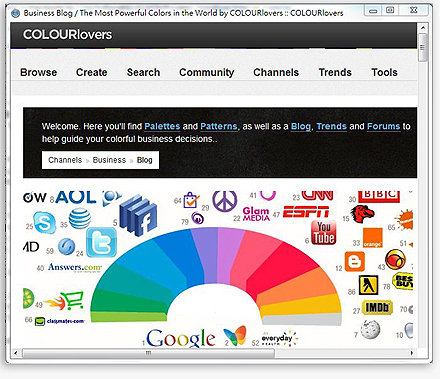440x379 pixels.
Task: Click the Wikipedia globe logo
Action: [370, 329]
